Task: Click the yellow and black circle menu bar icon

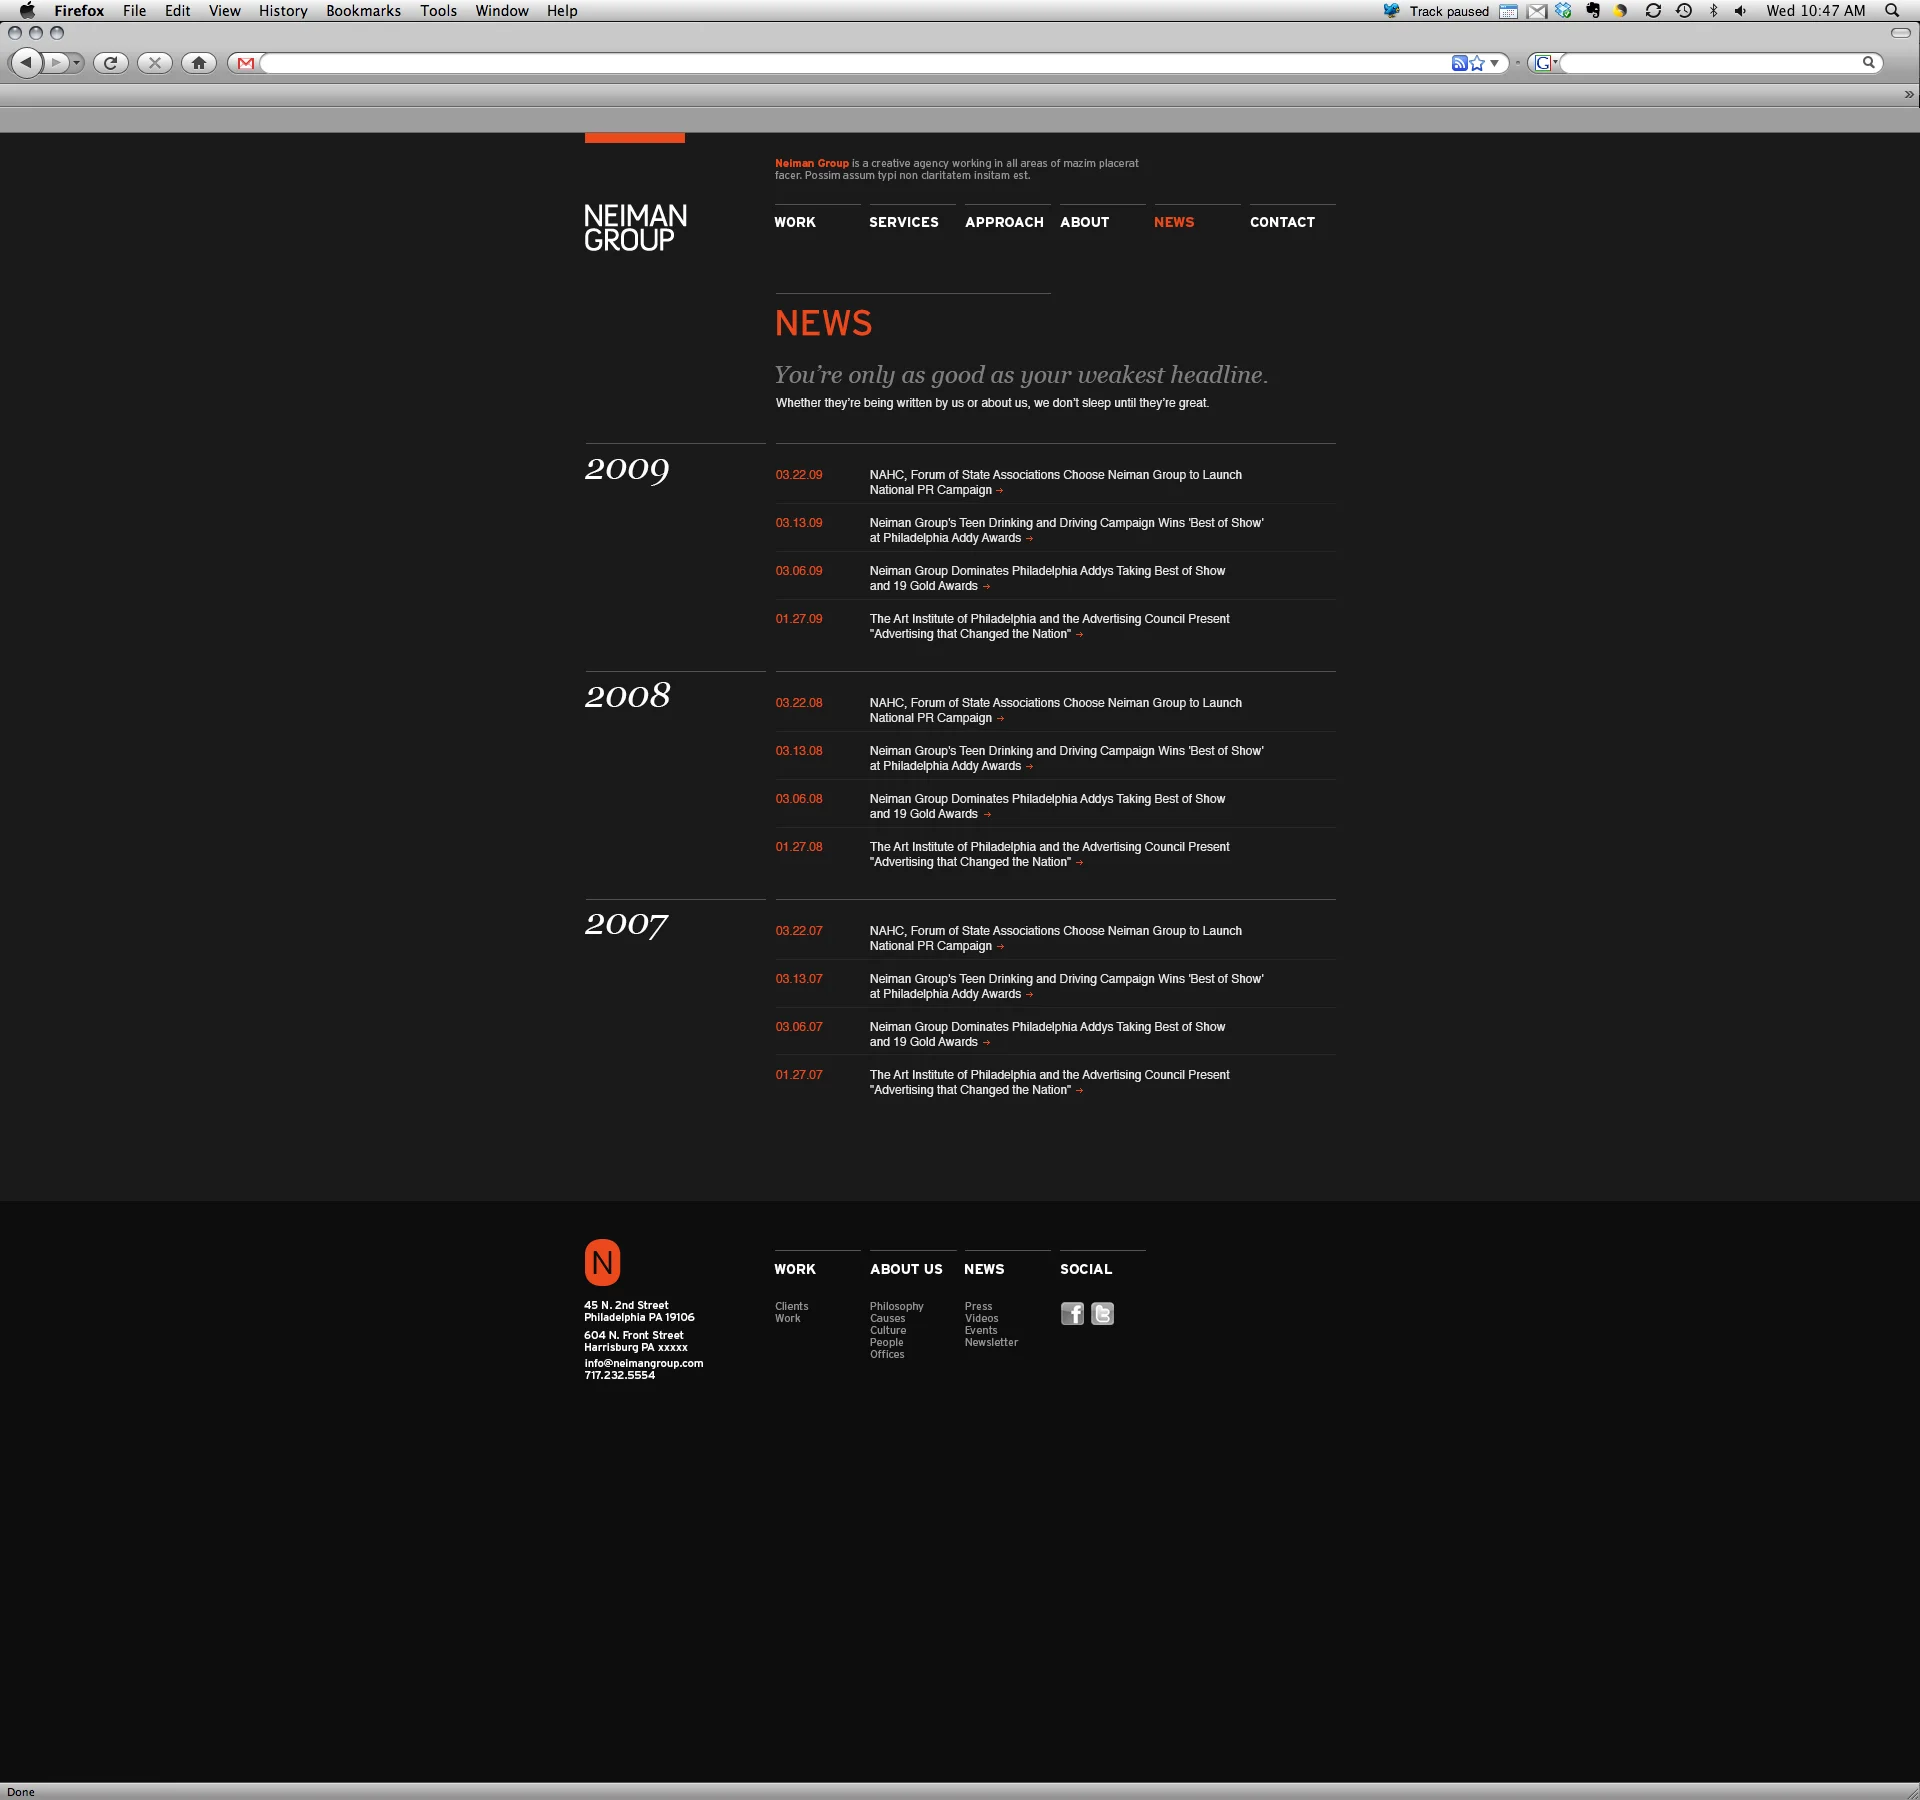Action: pos(1621,11)
